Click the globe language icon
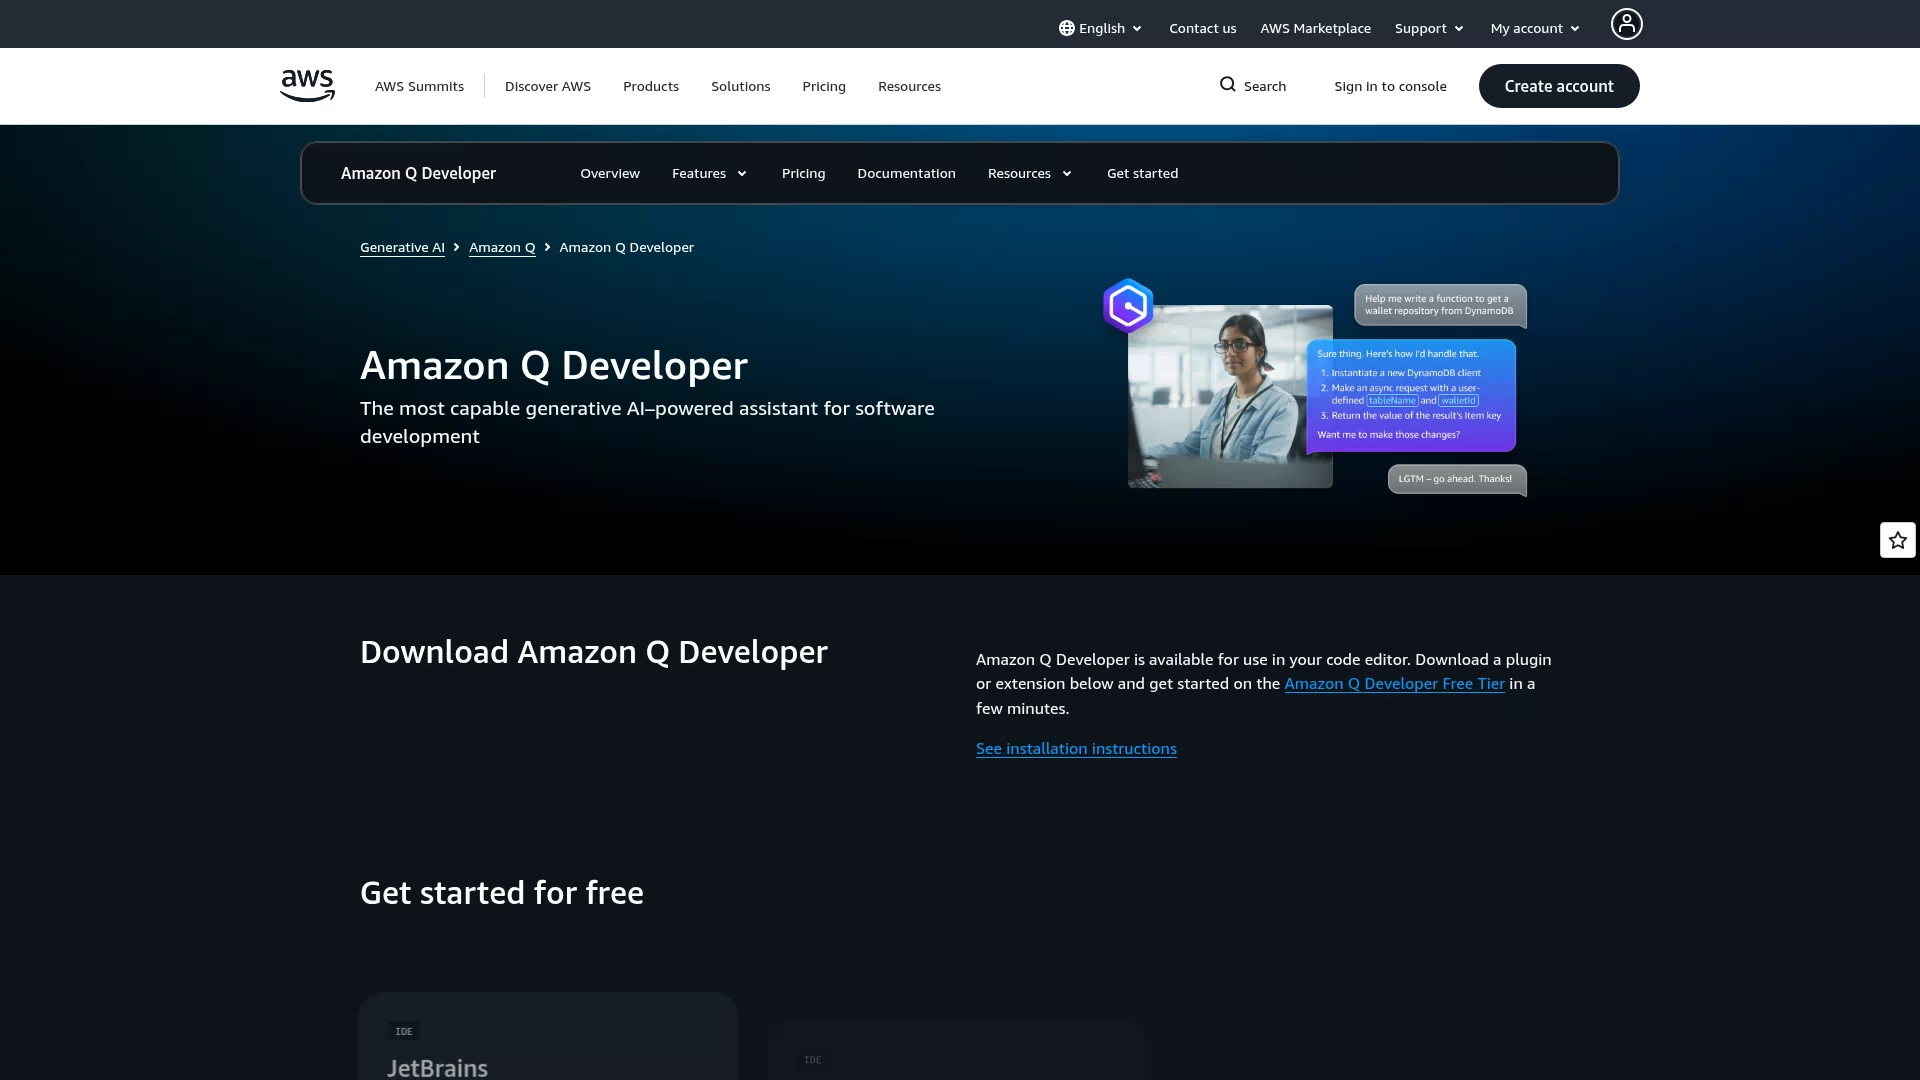The width and height of the screenshot is (1920, 1080). click(1066, 28)
